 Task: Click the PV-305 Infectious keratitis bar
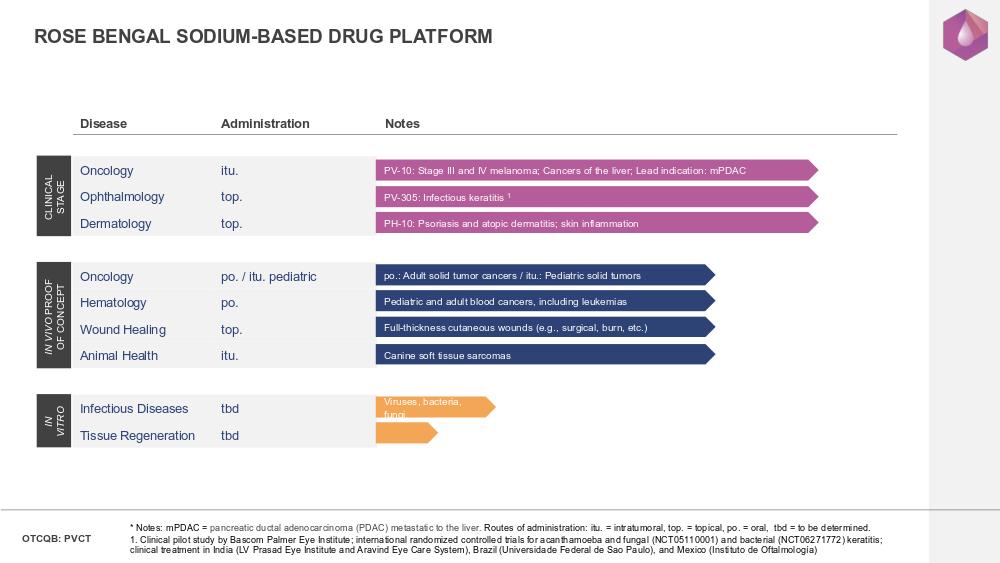coord(595,197)
